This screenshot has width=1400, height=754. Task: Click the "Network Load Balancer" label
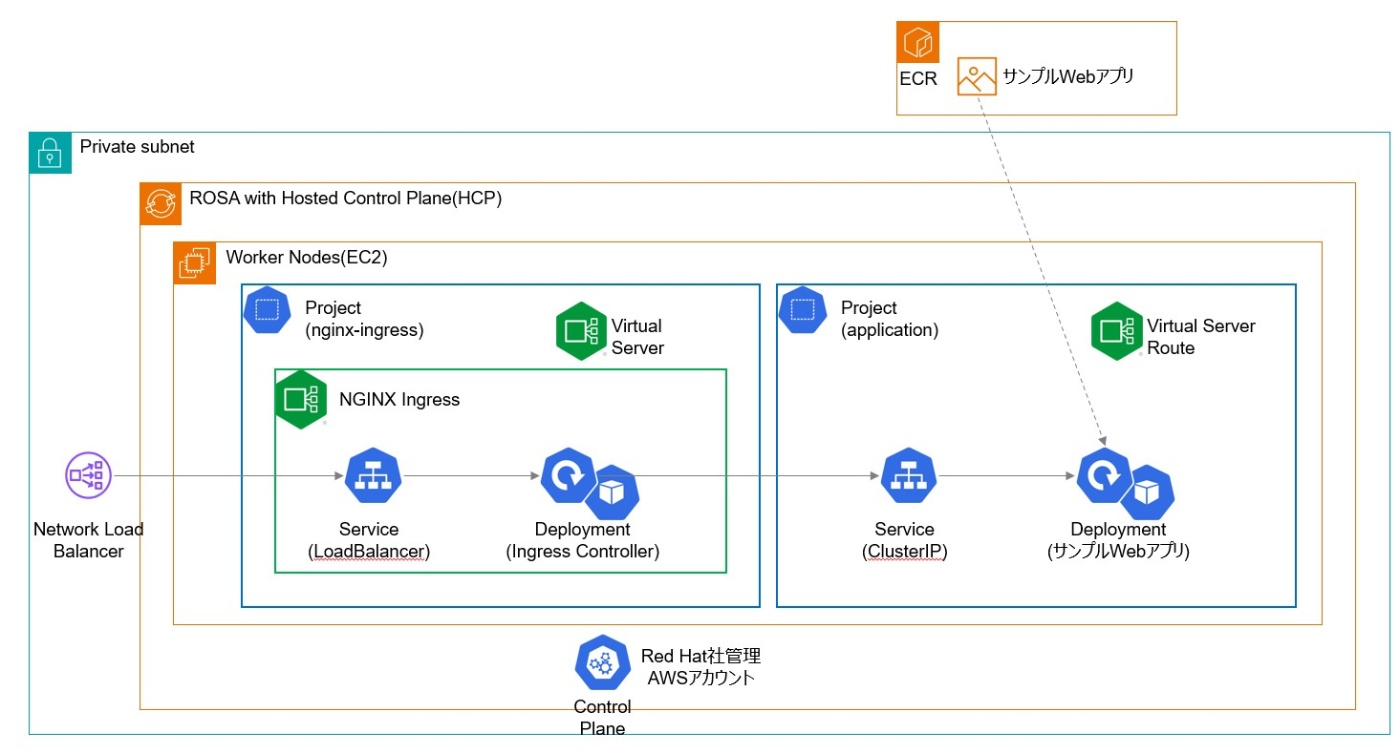(89, 540)
